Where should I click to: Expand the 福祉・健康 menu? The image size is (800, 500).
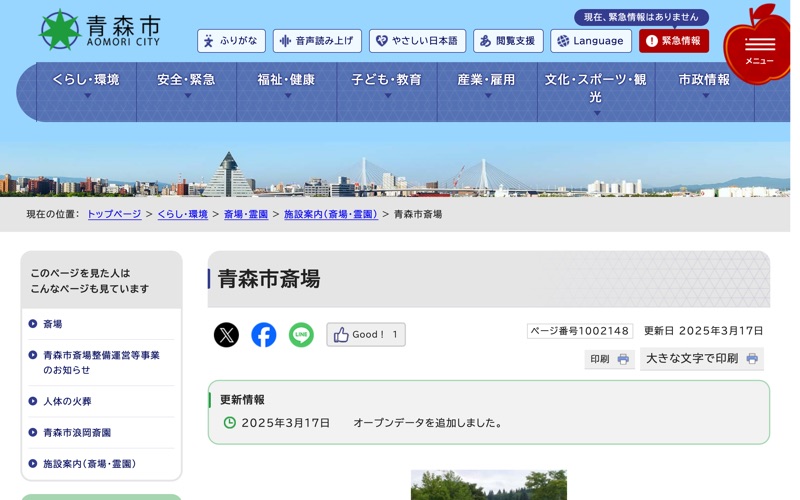point(286,92)
